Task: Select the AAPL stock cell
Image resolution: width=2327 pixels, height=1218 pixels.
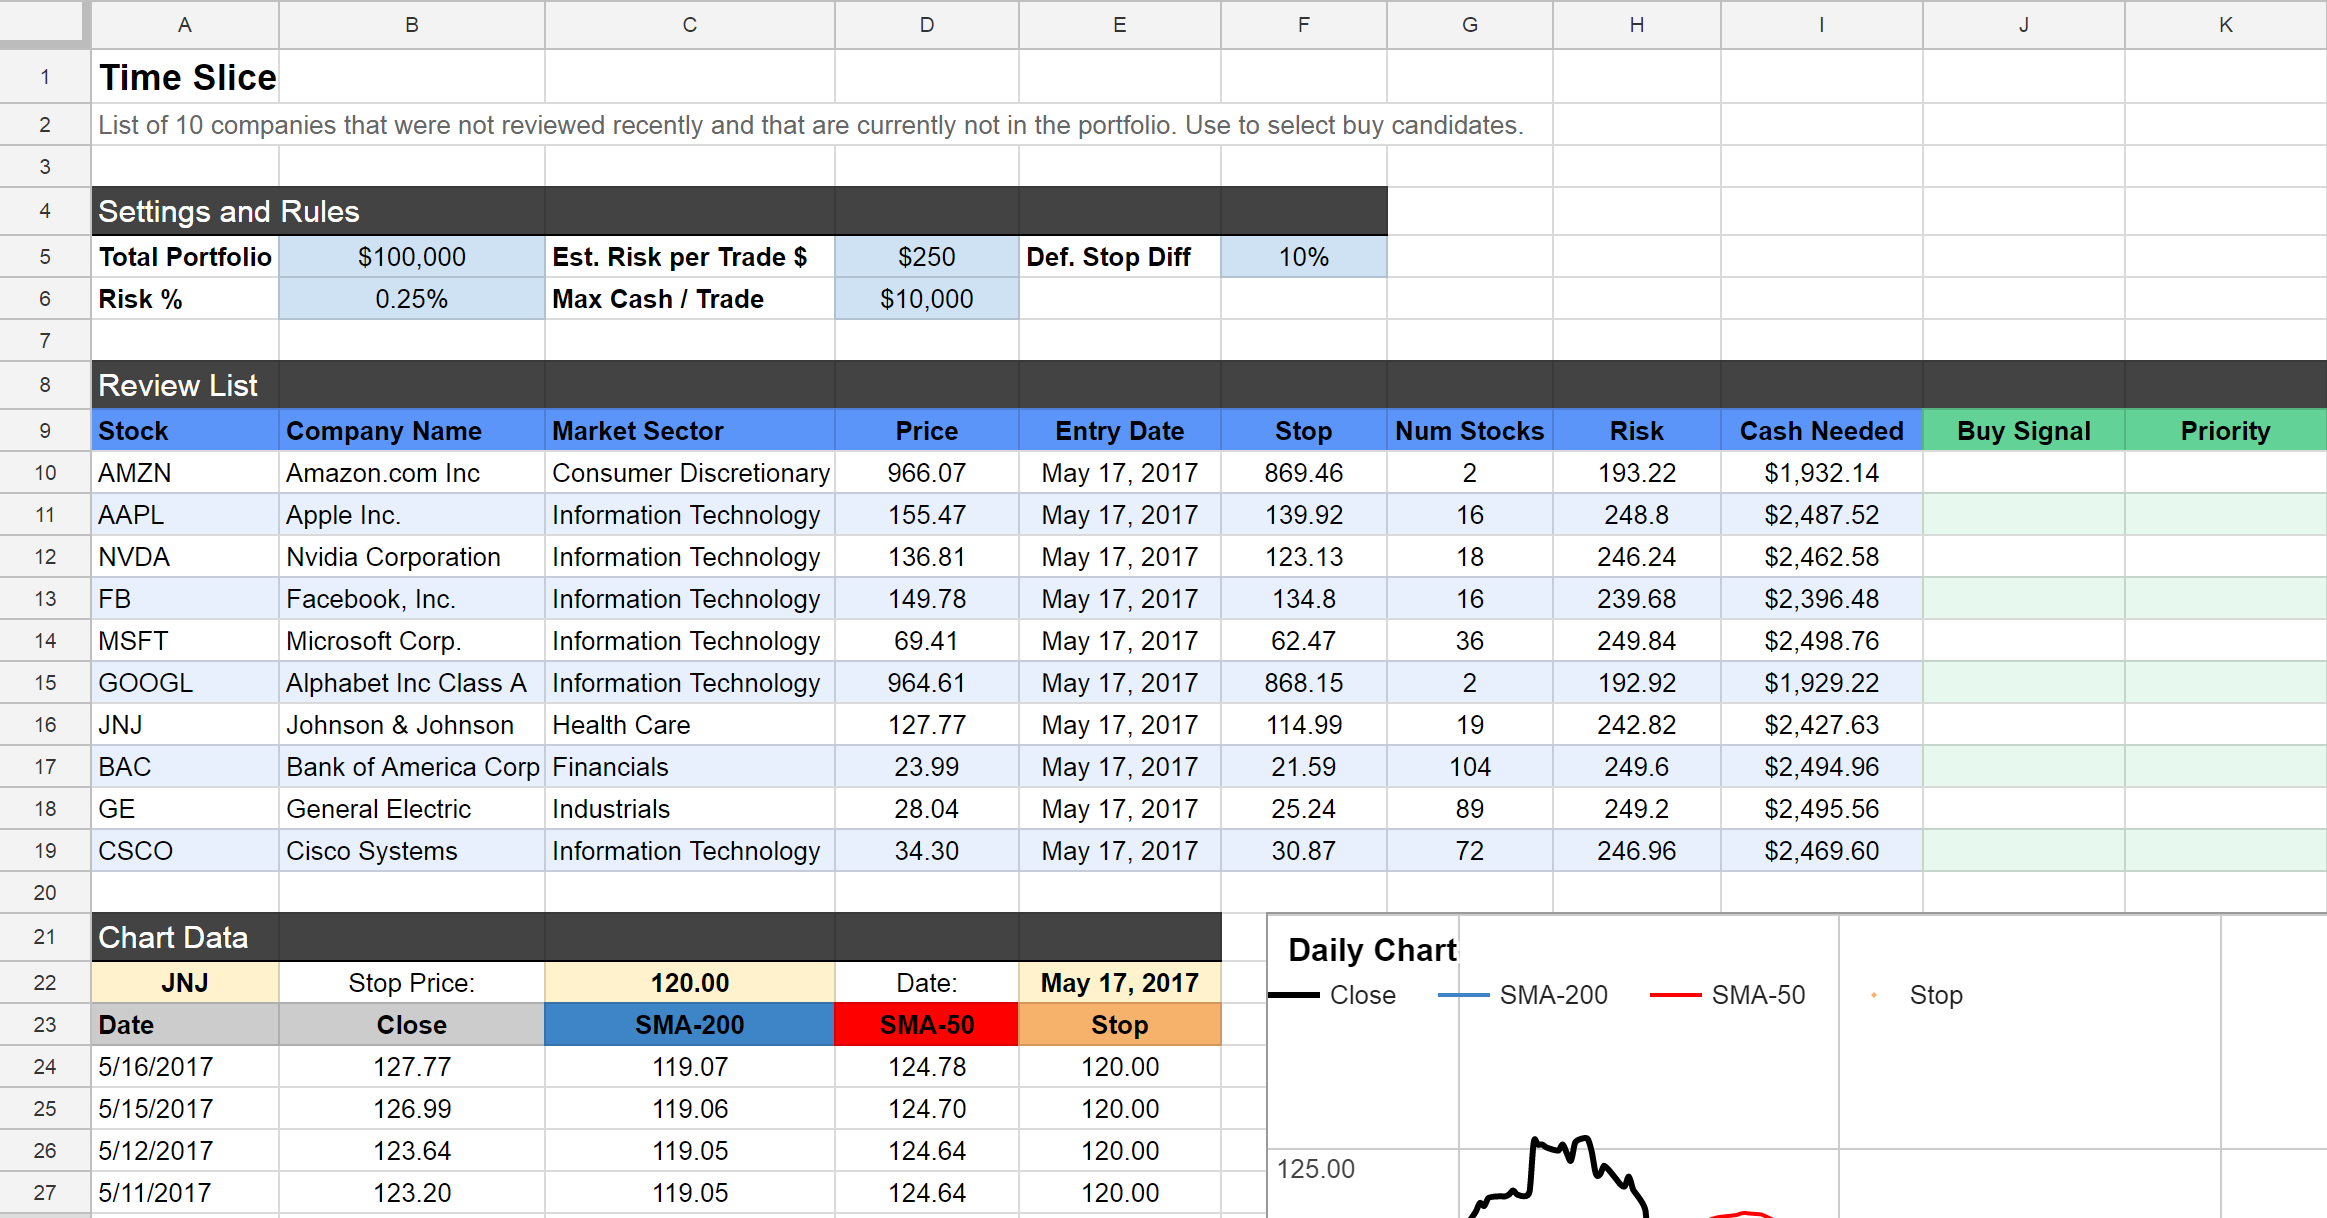Action: pos(185,515)
